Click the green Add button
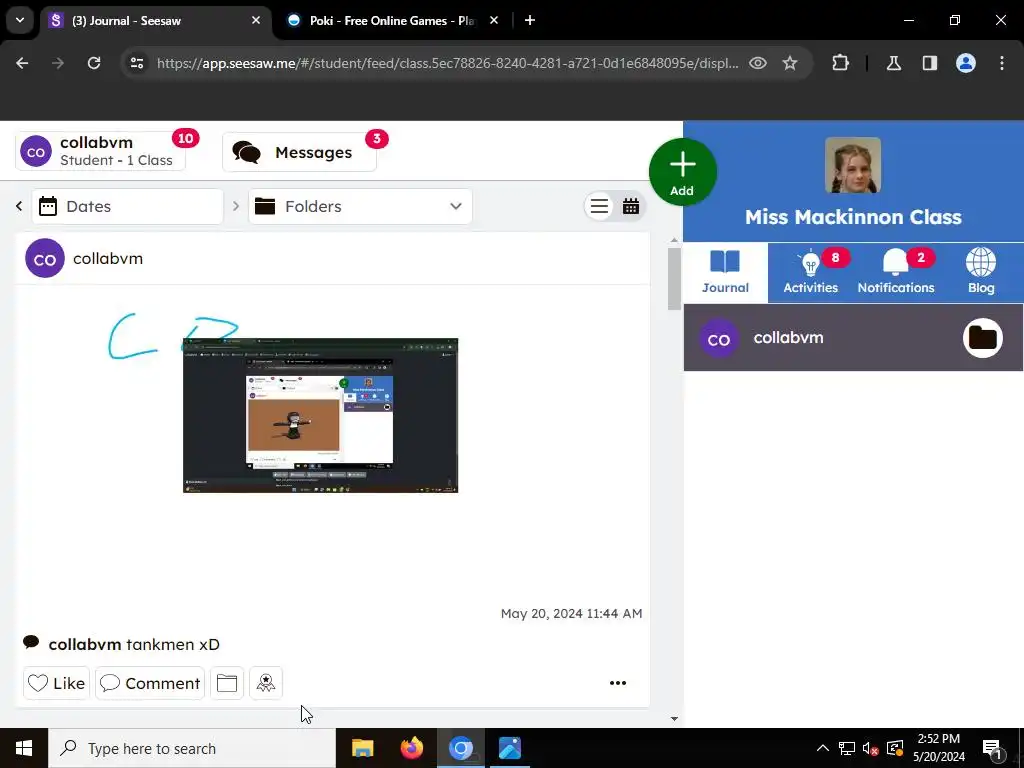Screen dimensions: 1024x768 pyautogui.click(x=682, y=172)
